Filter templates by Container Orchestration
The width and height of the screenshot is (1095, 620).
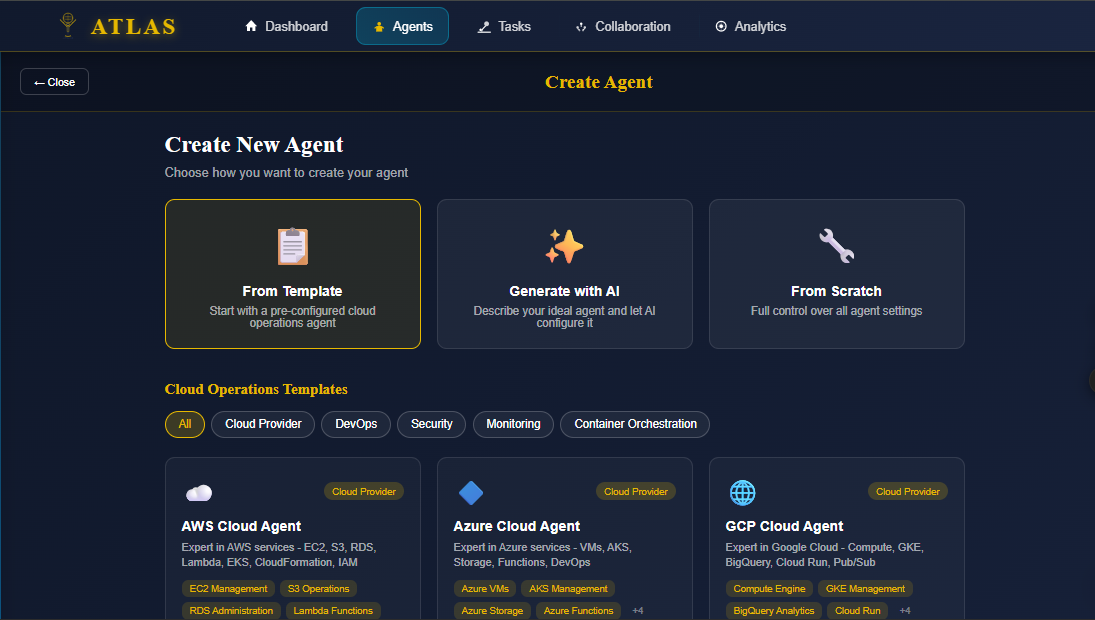tap(635, 424)
